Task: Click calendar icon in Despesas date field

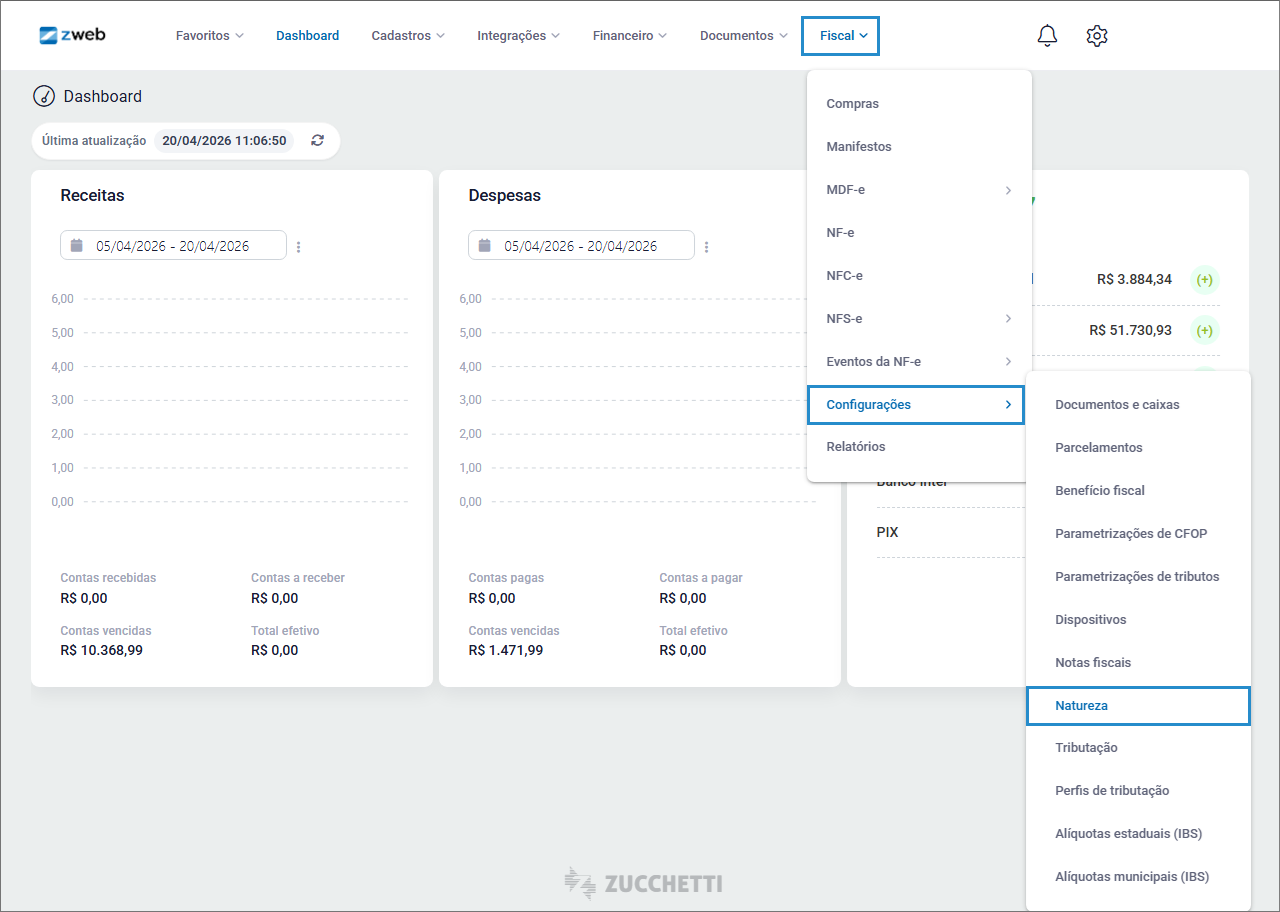Action: point(485,246)
